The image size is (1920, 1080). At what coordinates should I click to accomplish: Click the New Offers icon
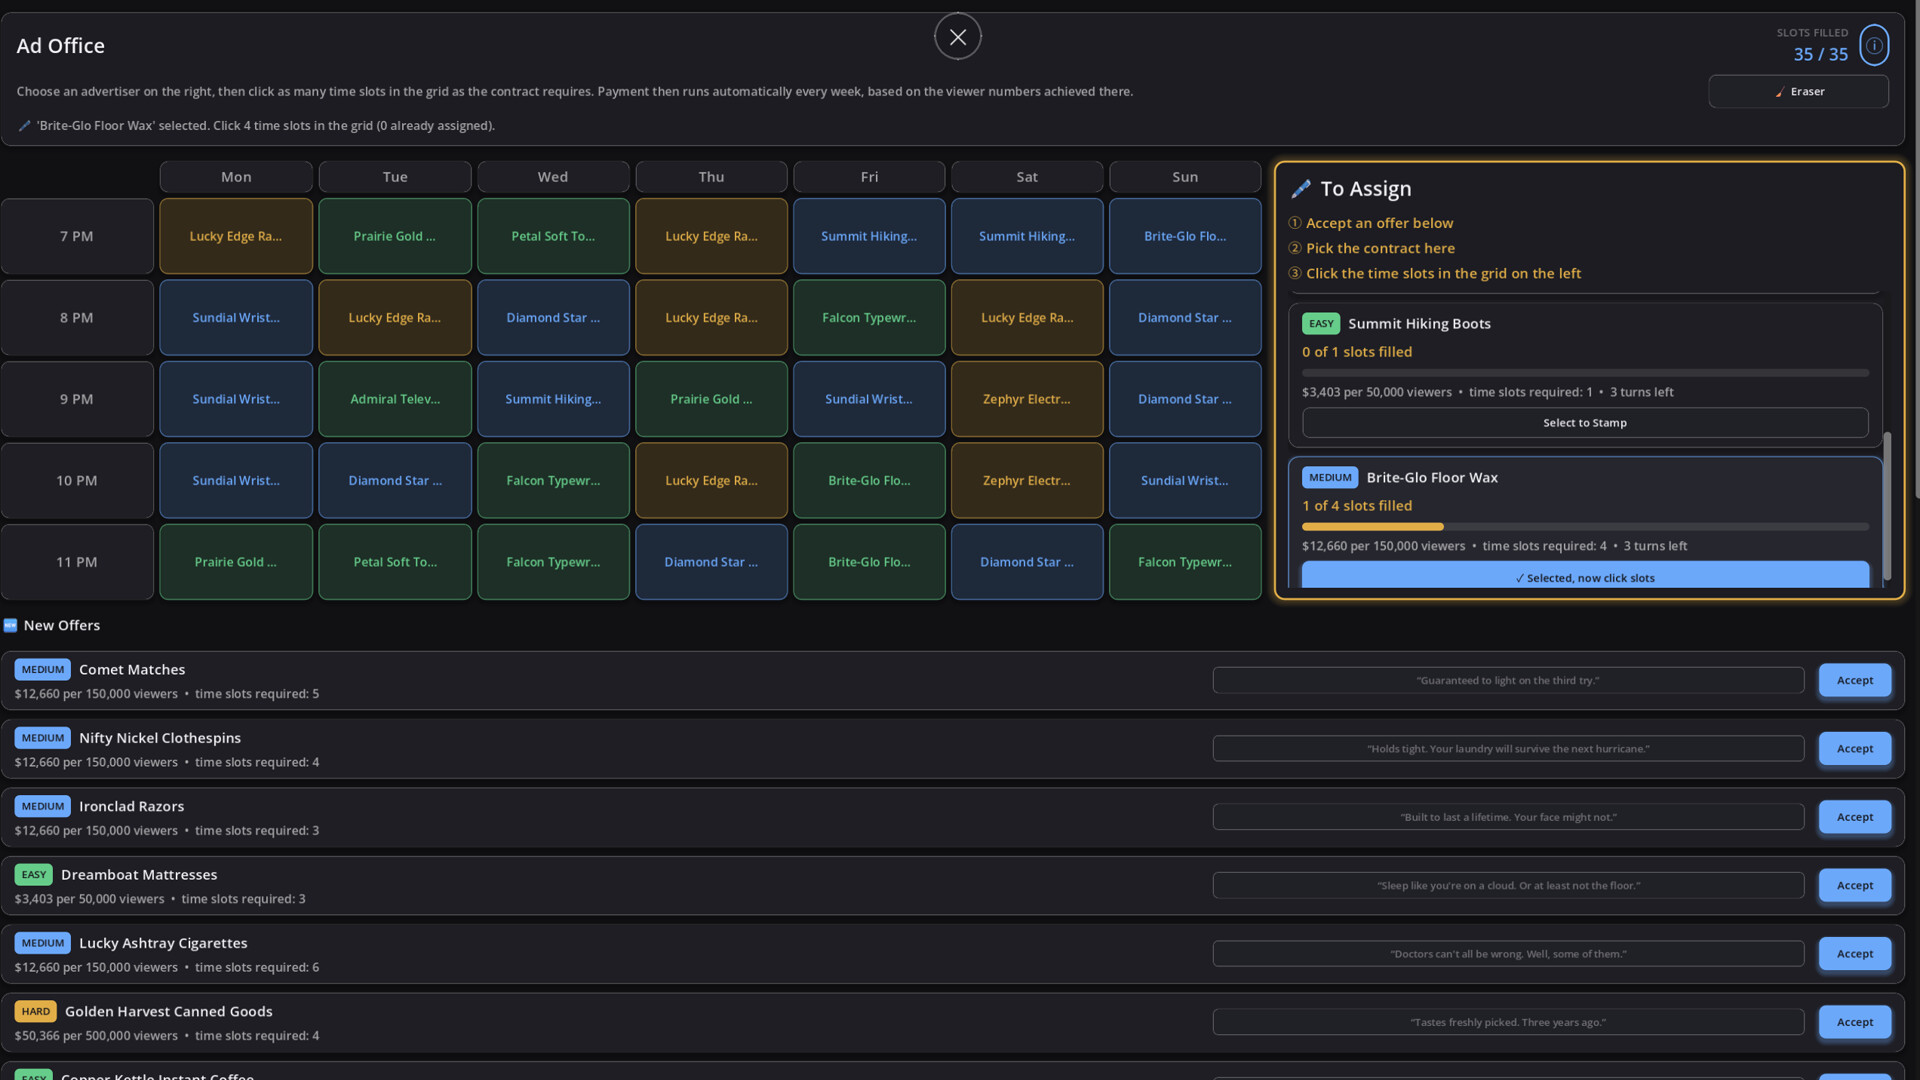pyautogui.click(x=10, y=625)
